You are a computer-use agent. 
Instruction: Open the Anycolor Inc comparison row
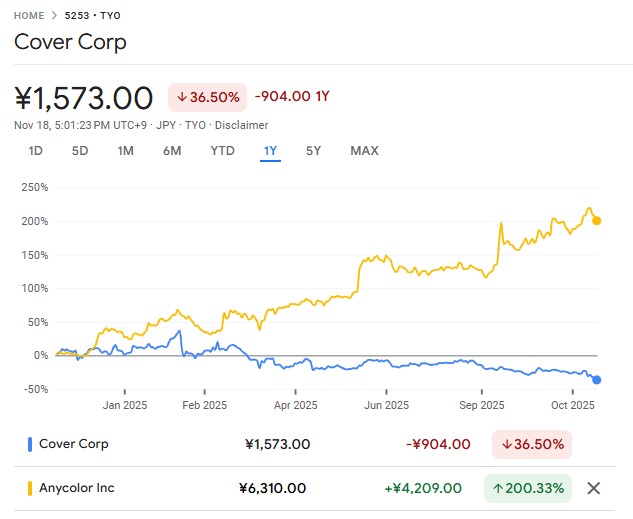pos(77,488)
